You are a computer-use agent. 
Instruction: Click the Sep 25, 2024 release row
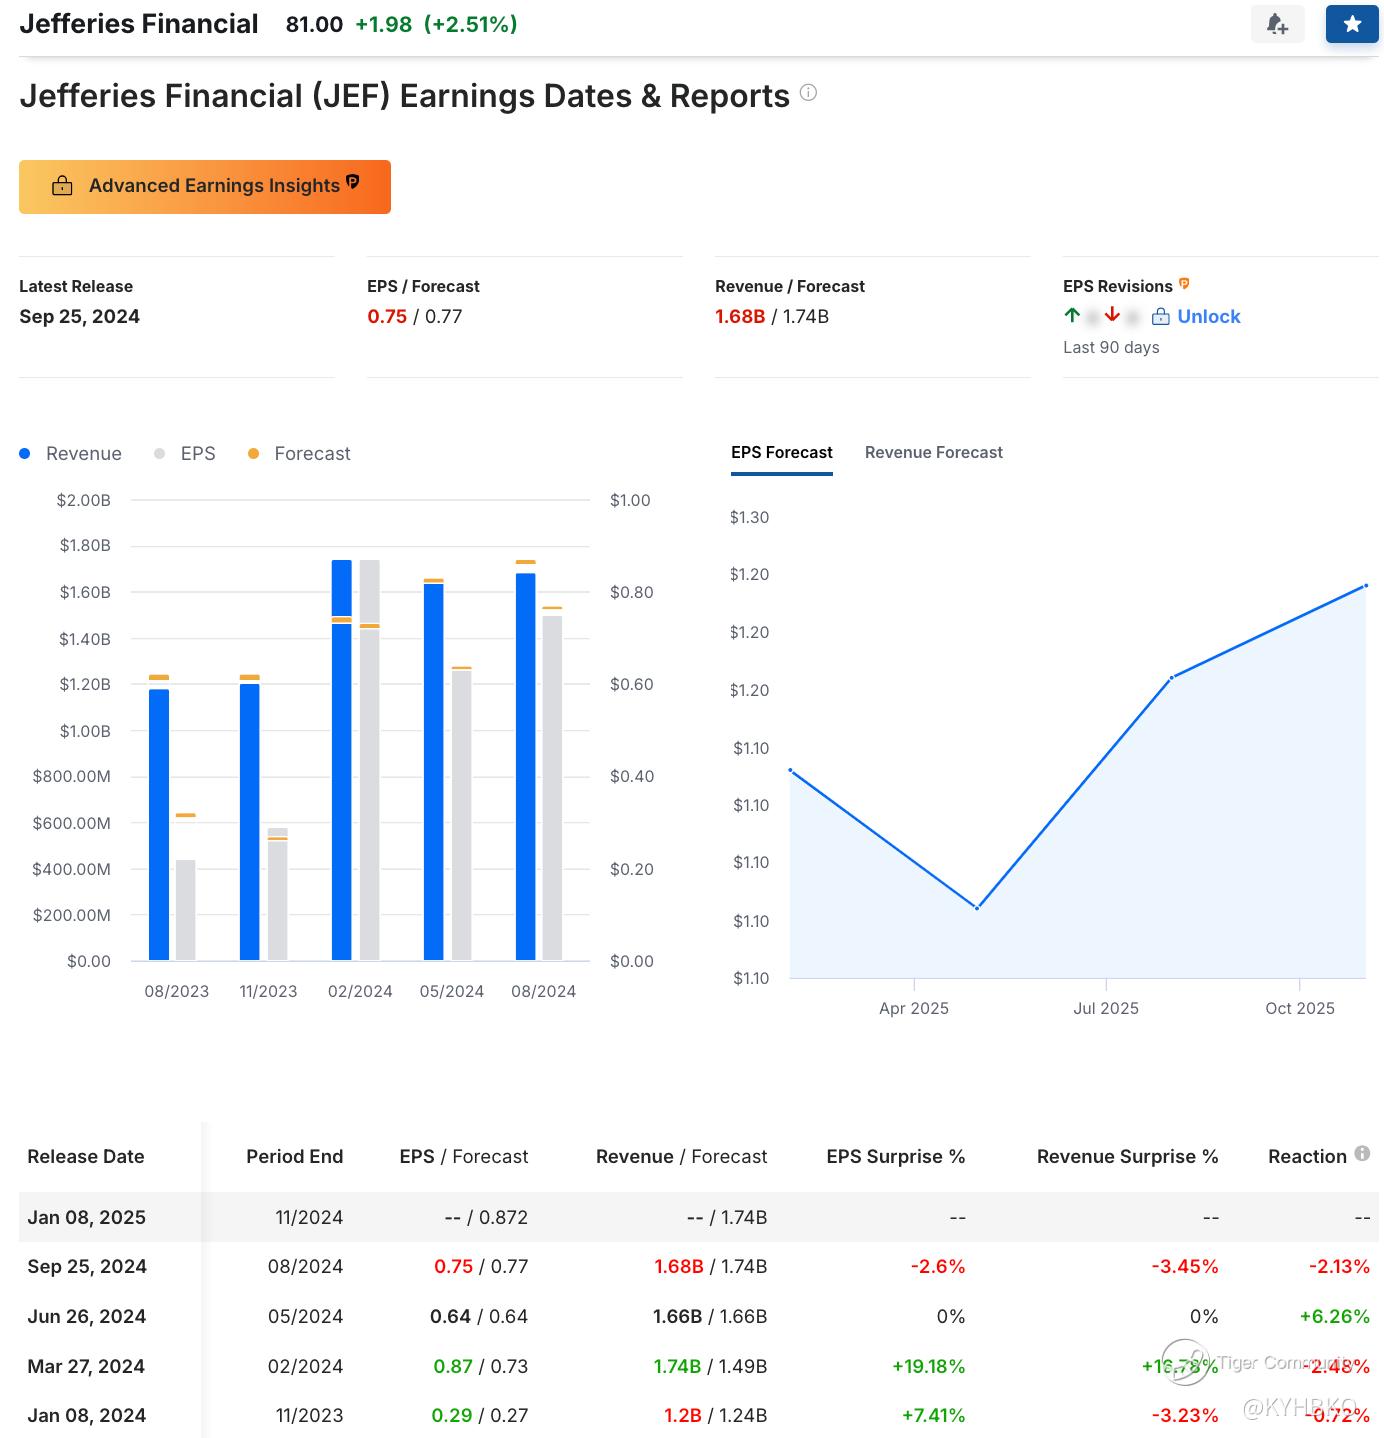tap(87, 1267)
